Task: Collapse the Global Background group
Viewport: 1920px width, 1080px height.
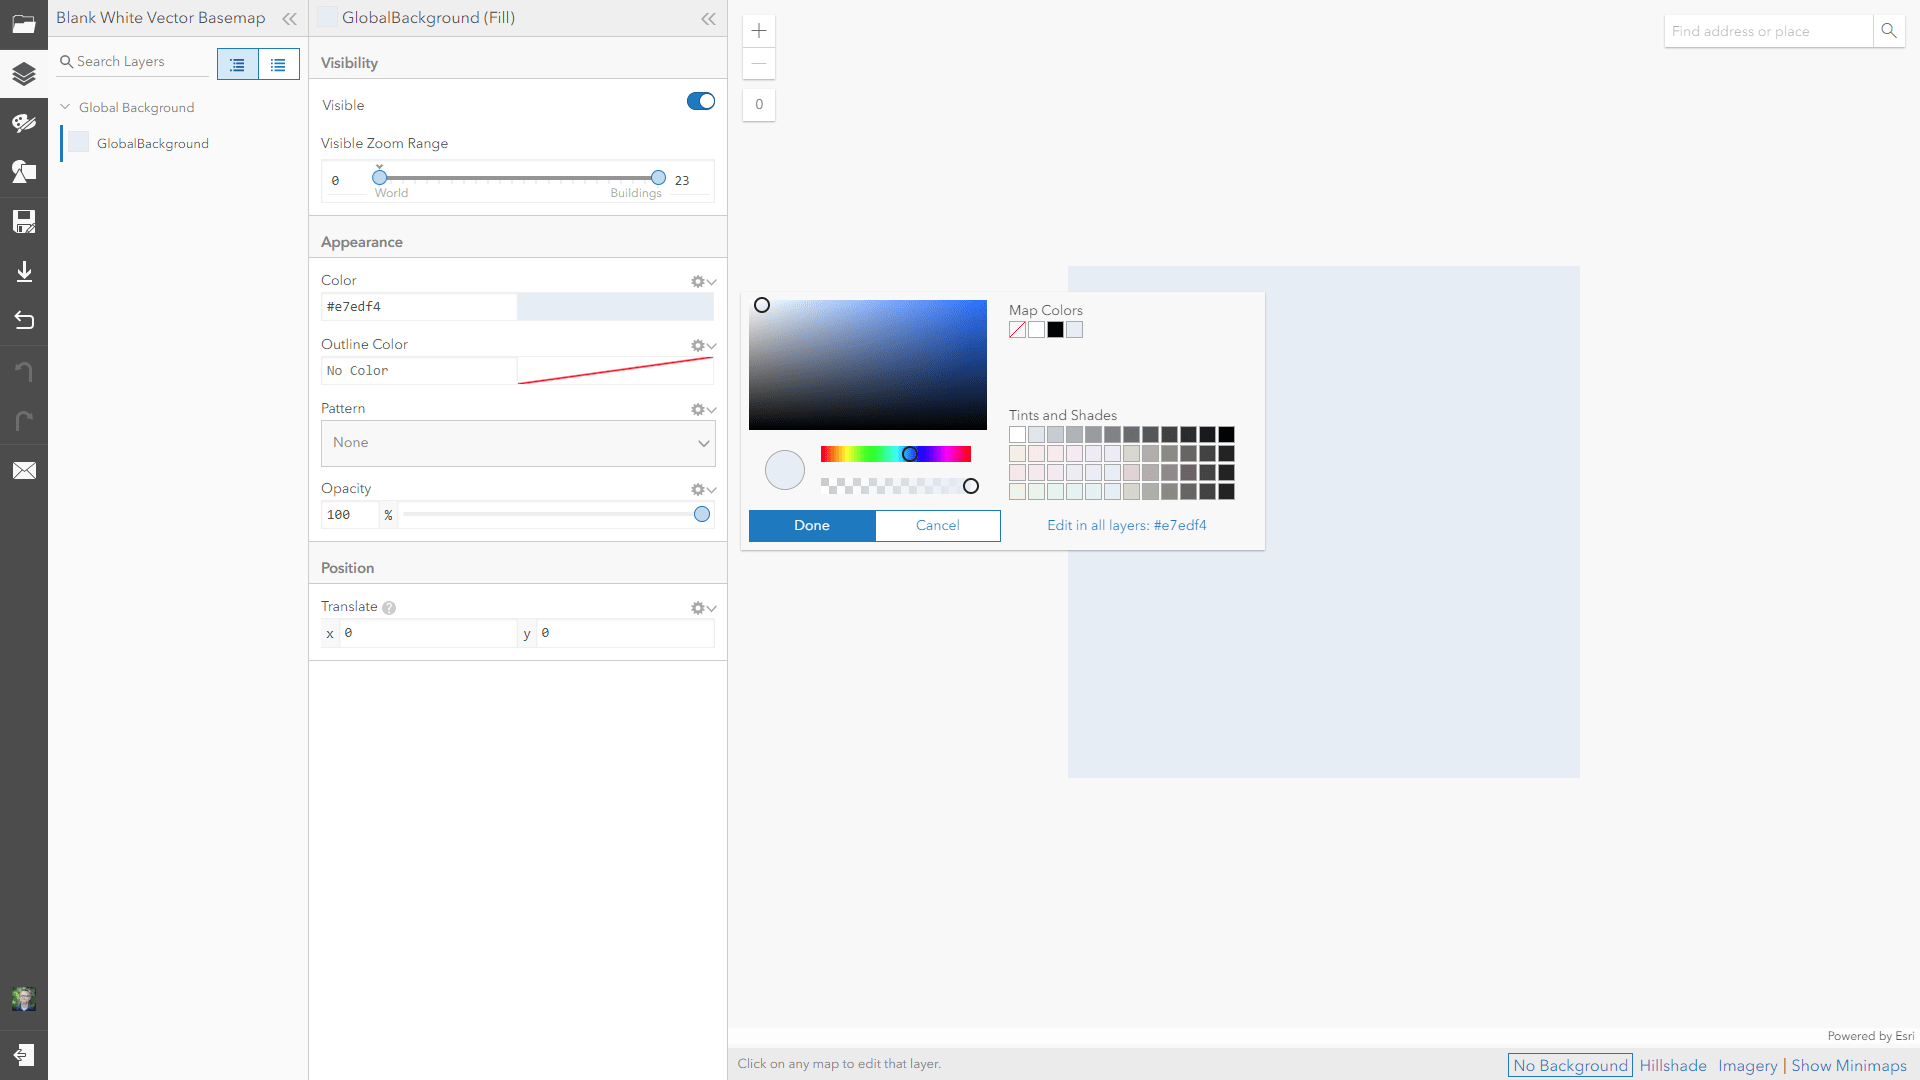Action: click(x=65, y=107)
